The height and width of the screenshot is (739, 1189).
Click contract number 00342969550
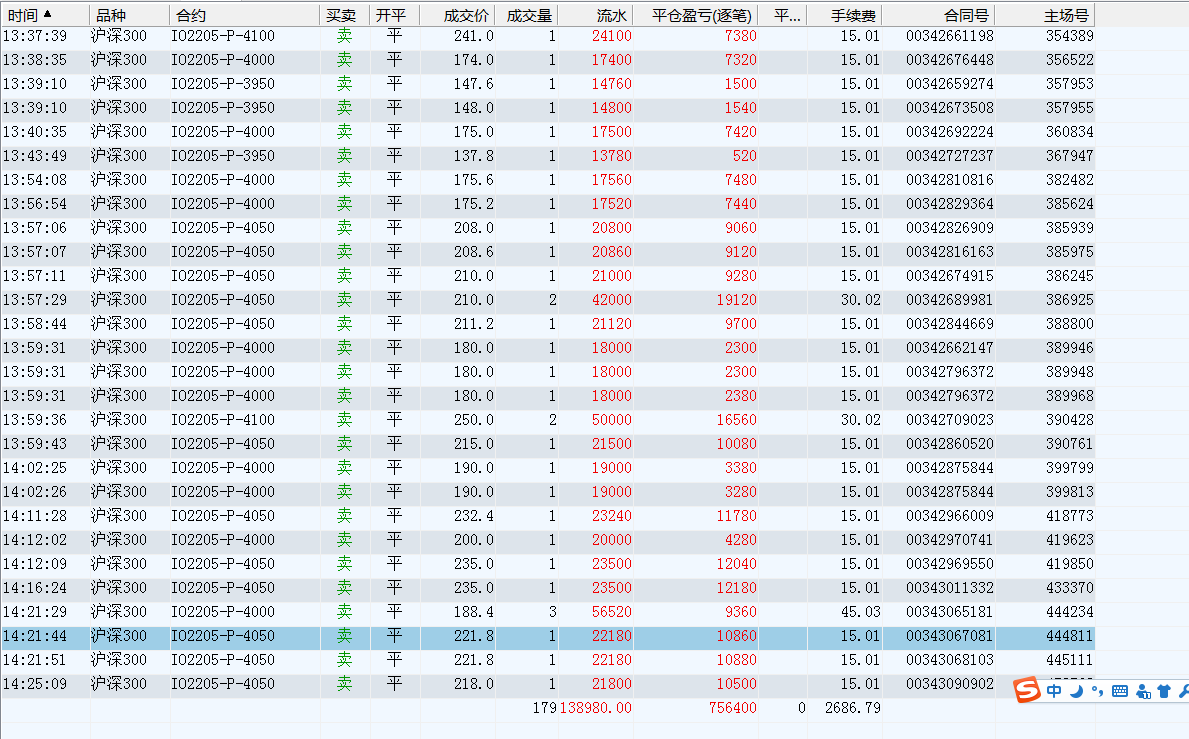point(949,564)
